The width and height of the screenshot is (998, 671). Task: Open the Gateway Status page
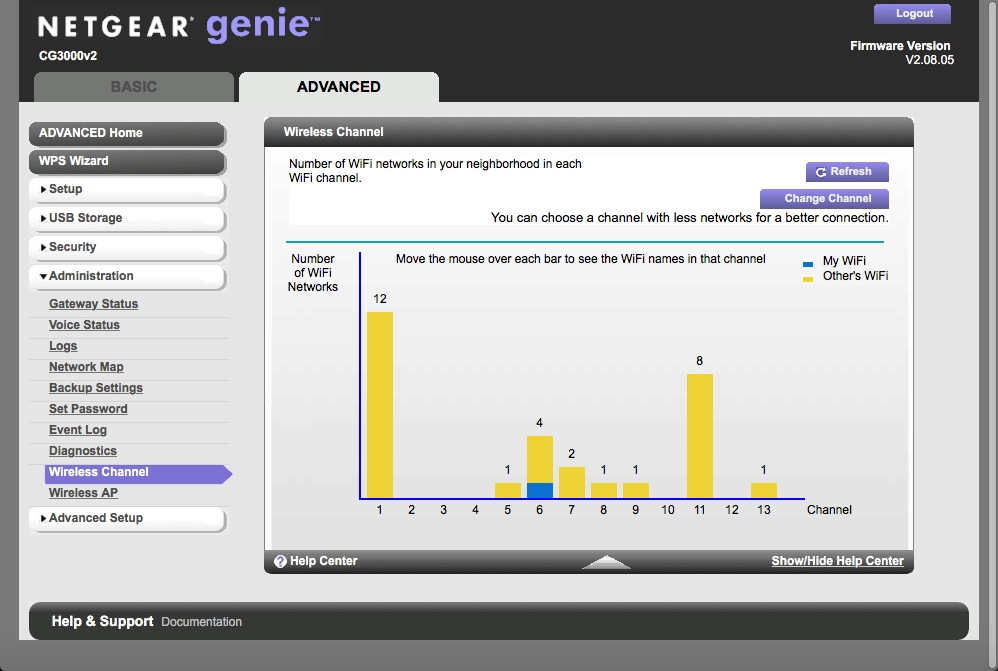(93, 304)
